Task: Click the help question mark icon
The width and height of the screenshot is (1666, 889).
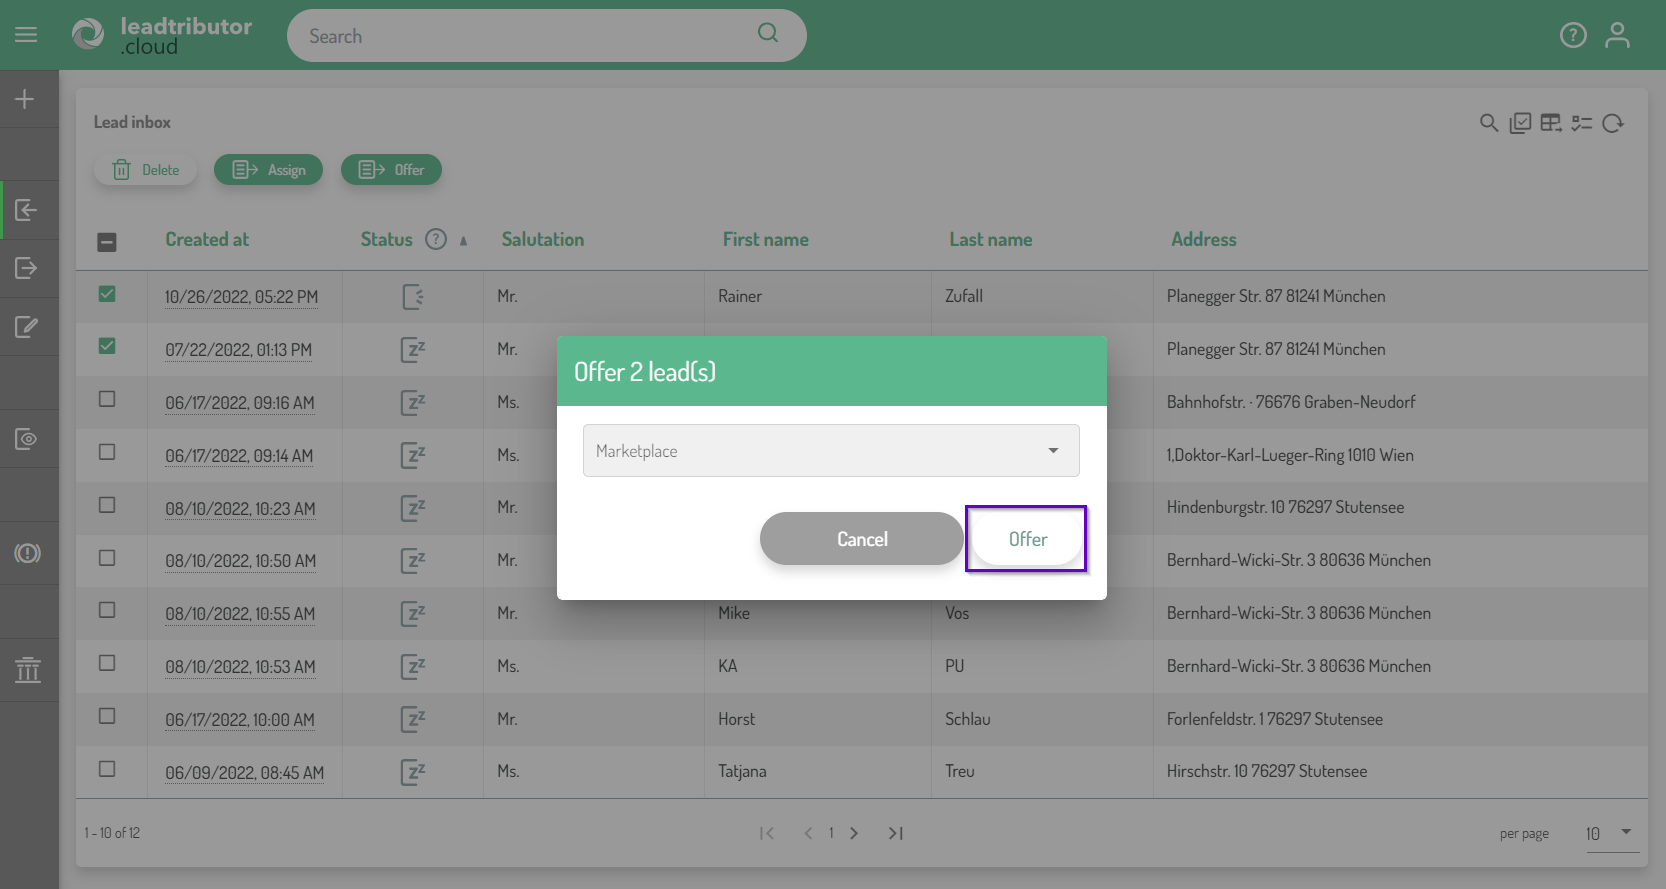Action: pyautogui.click(x=1573, y=35)
